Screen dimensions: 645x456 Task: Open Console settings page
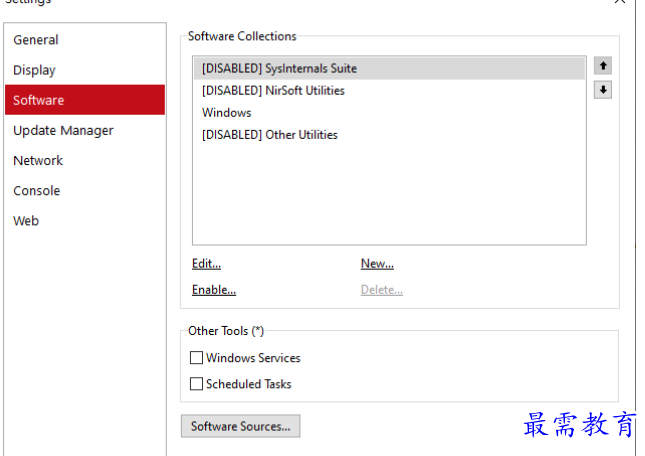37,190
